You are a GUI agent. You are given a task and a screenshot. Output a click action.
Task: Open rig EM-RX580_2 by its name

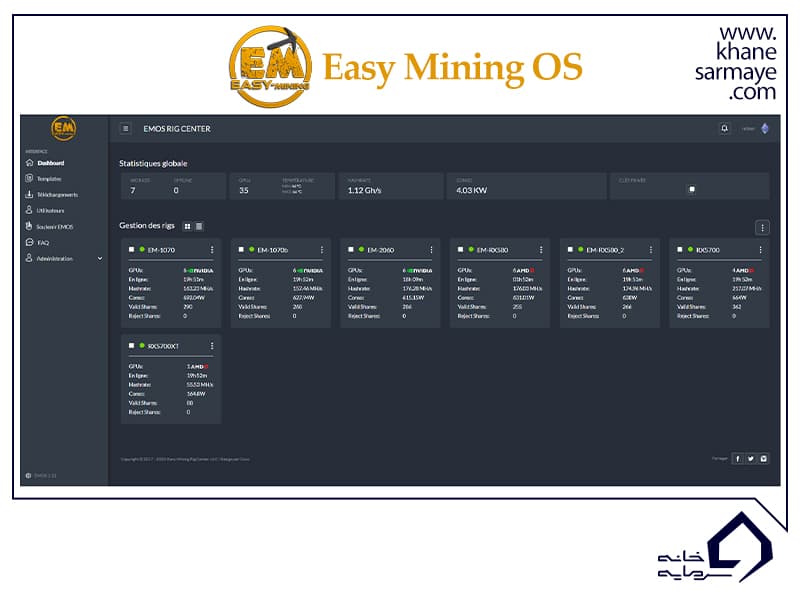pyautogui.click(x=605, y=250)
